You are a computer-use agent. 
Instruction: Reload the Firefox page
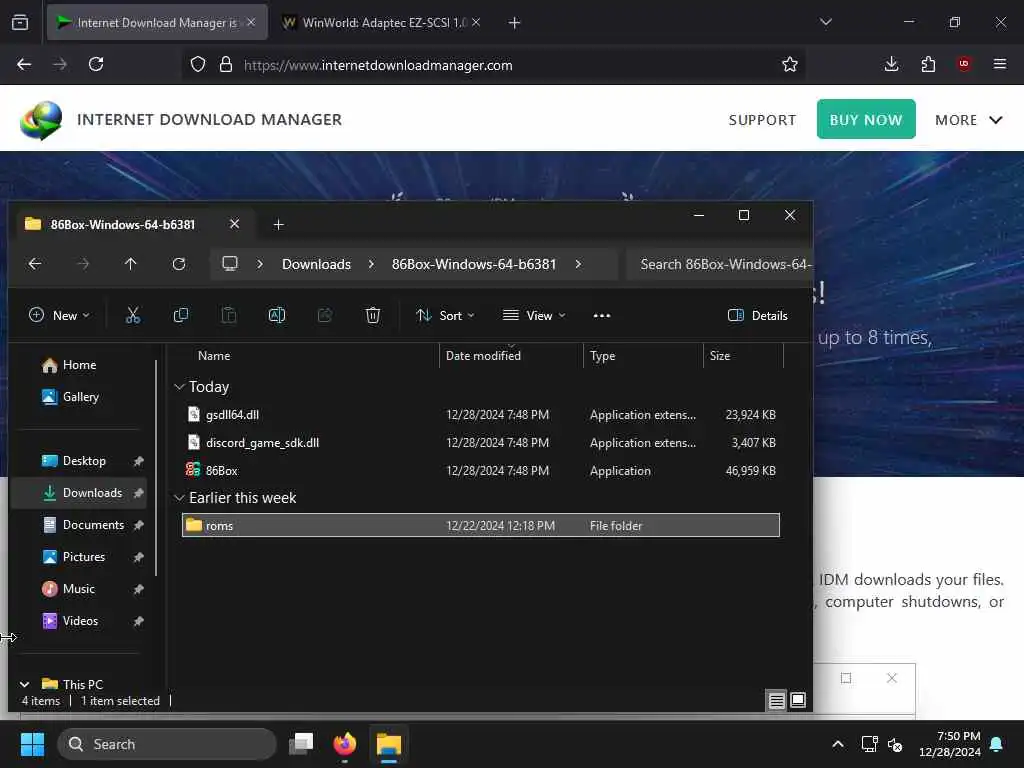[x=96, y=64]
